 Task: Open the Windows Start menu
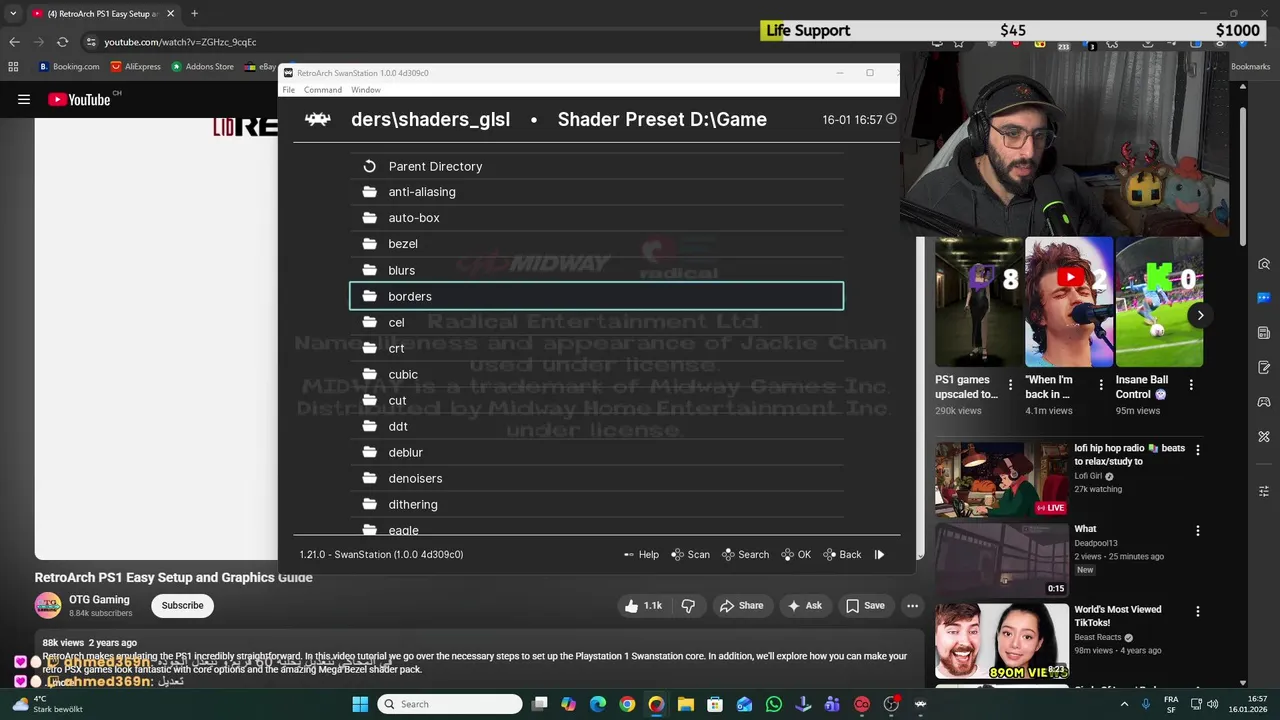tap(360, 704)
